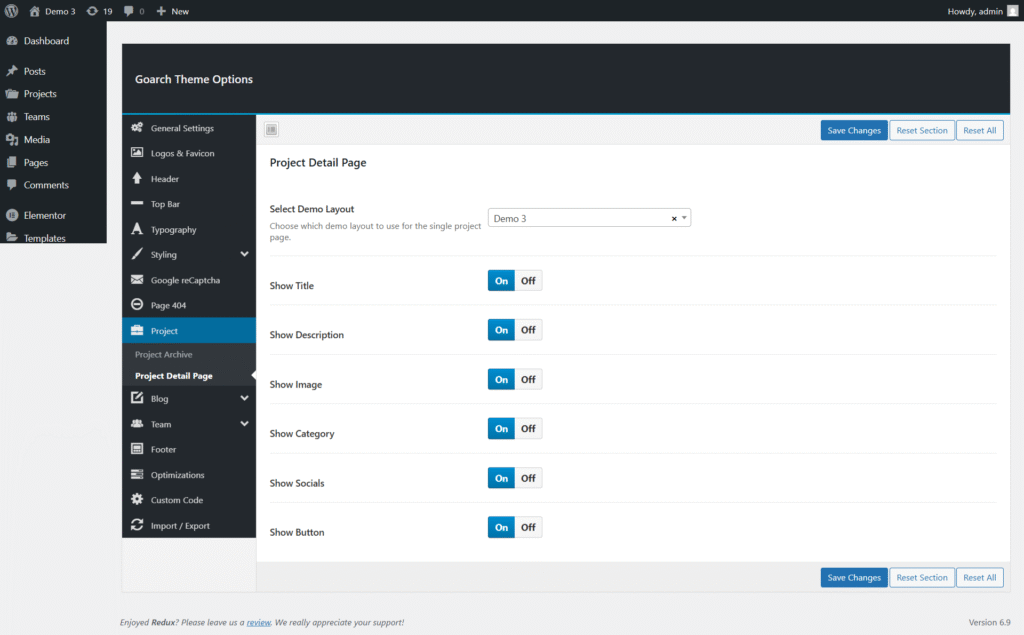Click the bottom Save Changes button

click(x=854, y=578)
